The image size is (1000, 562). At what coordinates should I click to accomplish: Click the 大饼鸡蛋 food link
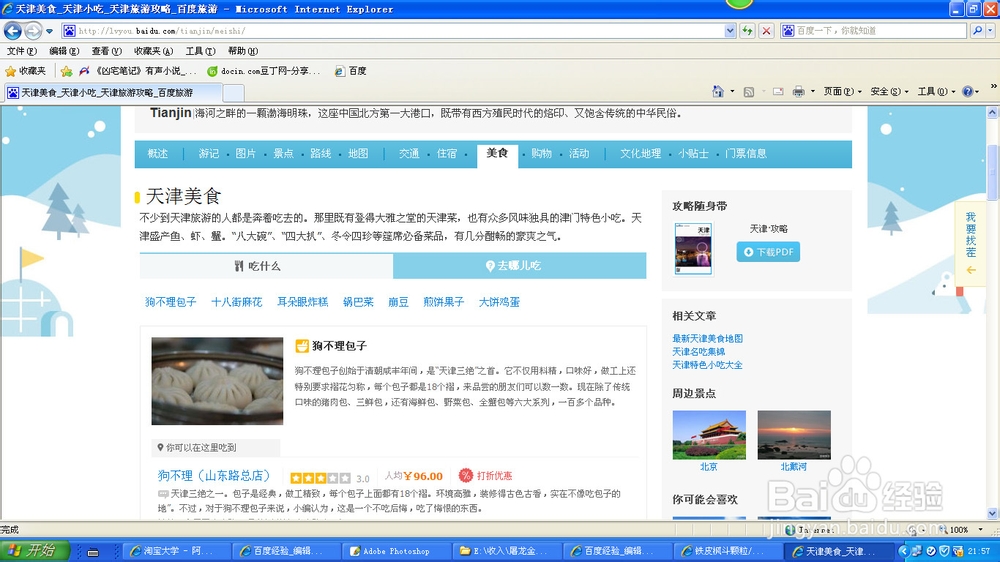(x=499, y=302)
